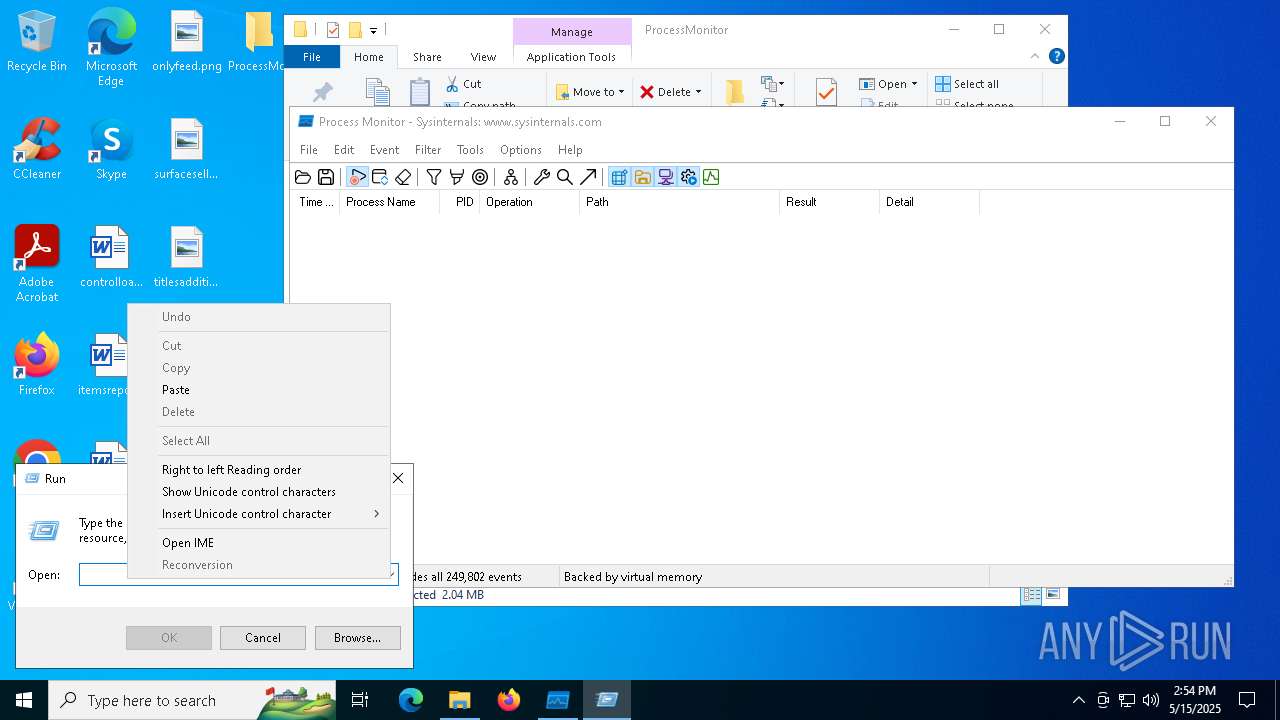
Task: Toggle the Capture events button
Action: [x=357, y=177]
